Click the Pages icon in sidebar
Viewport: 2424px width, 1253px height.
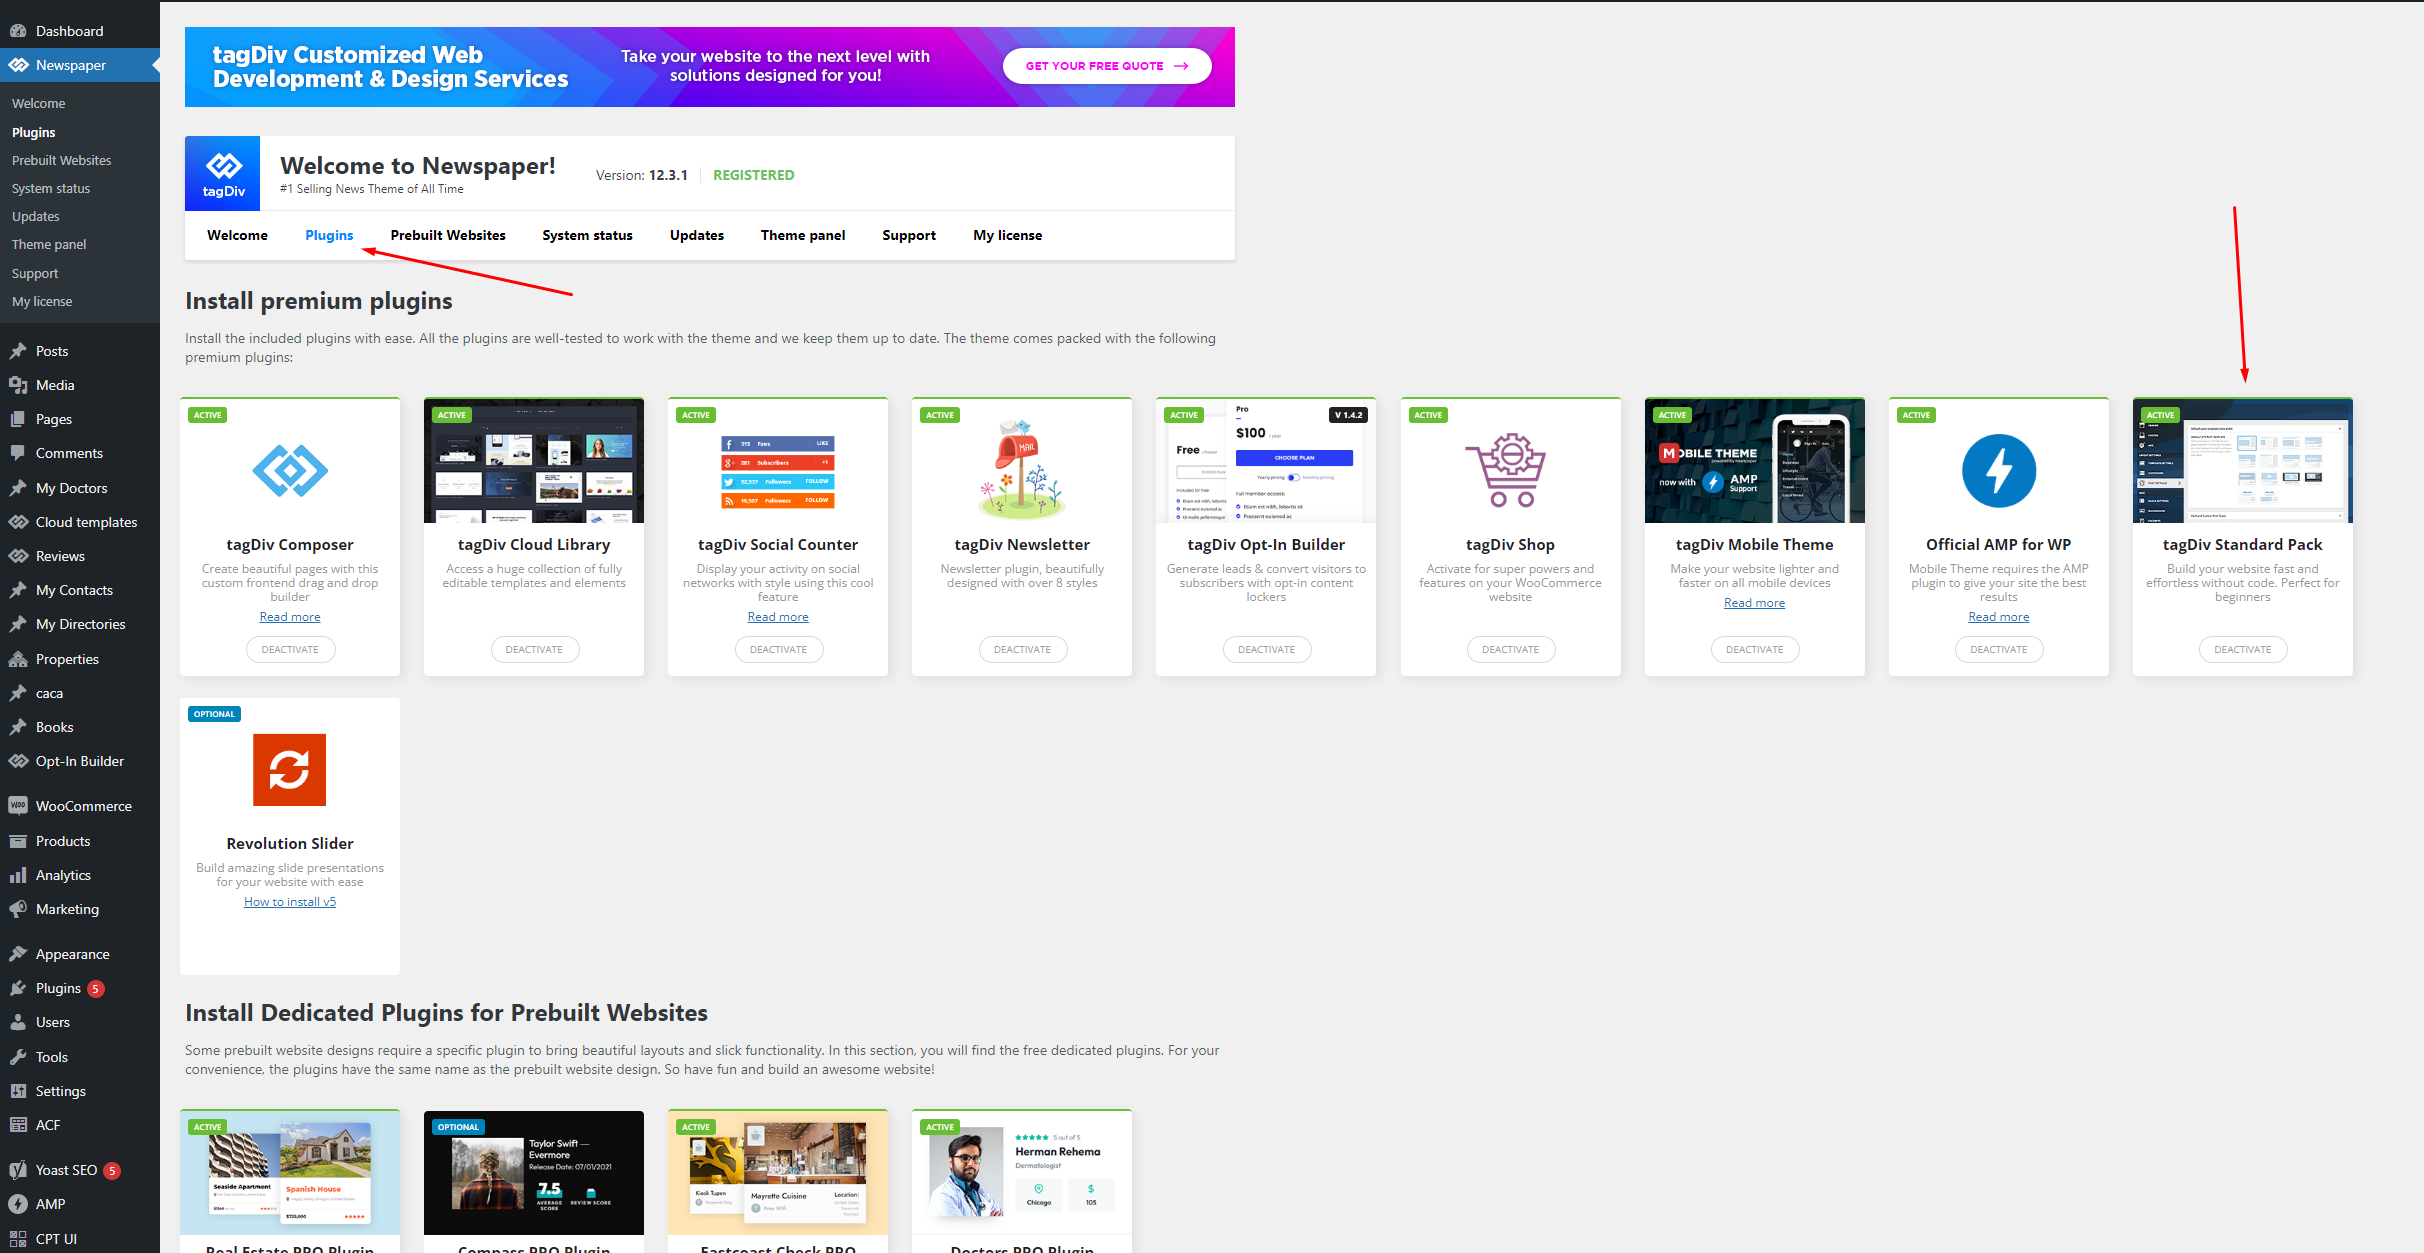click(18, 419)
